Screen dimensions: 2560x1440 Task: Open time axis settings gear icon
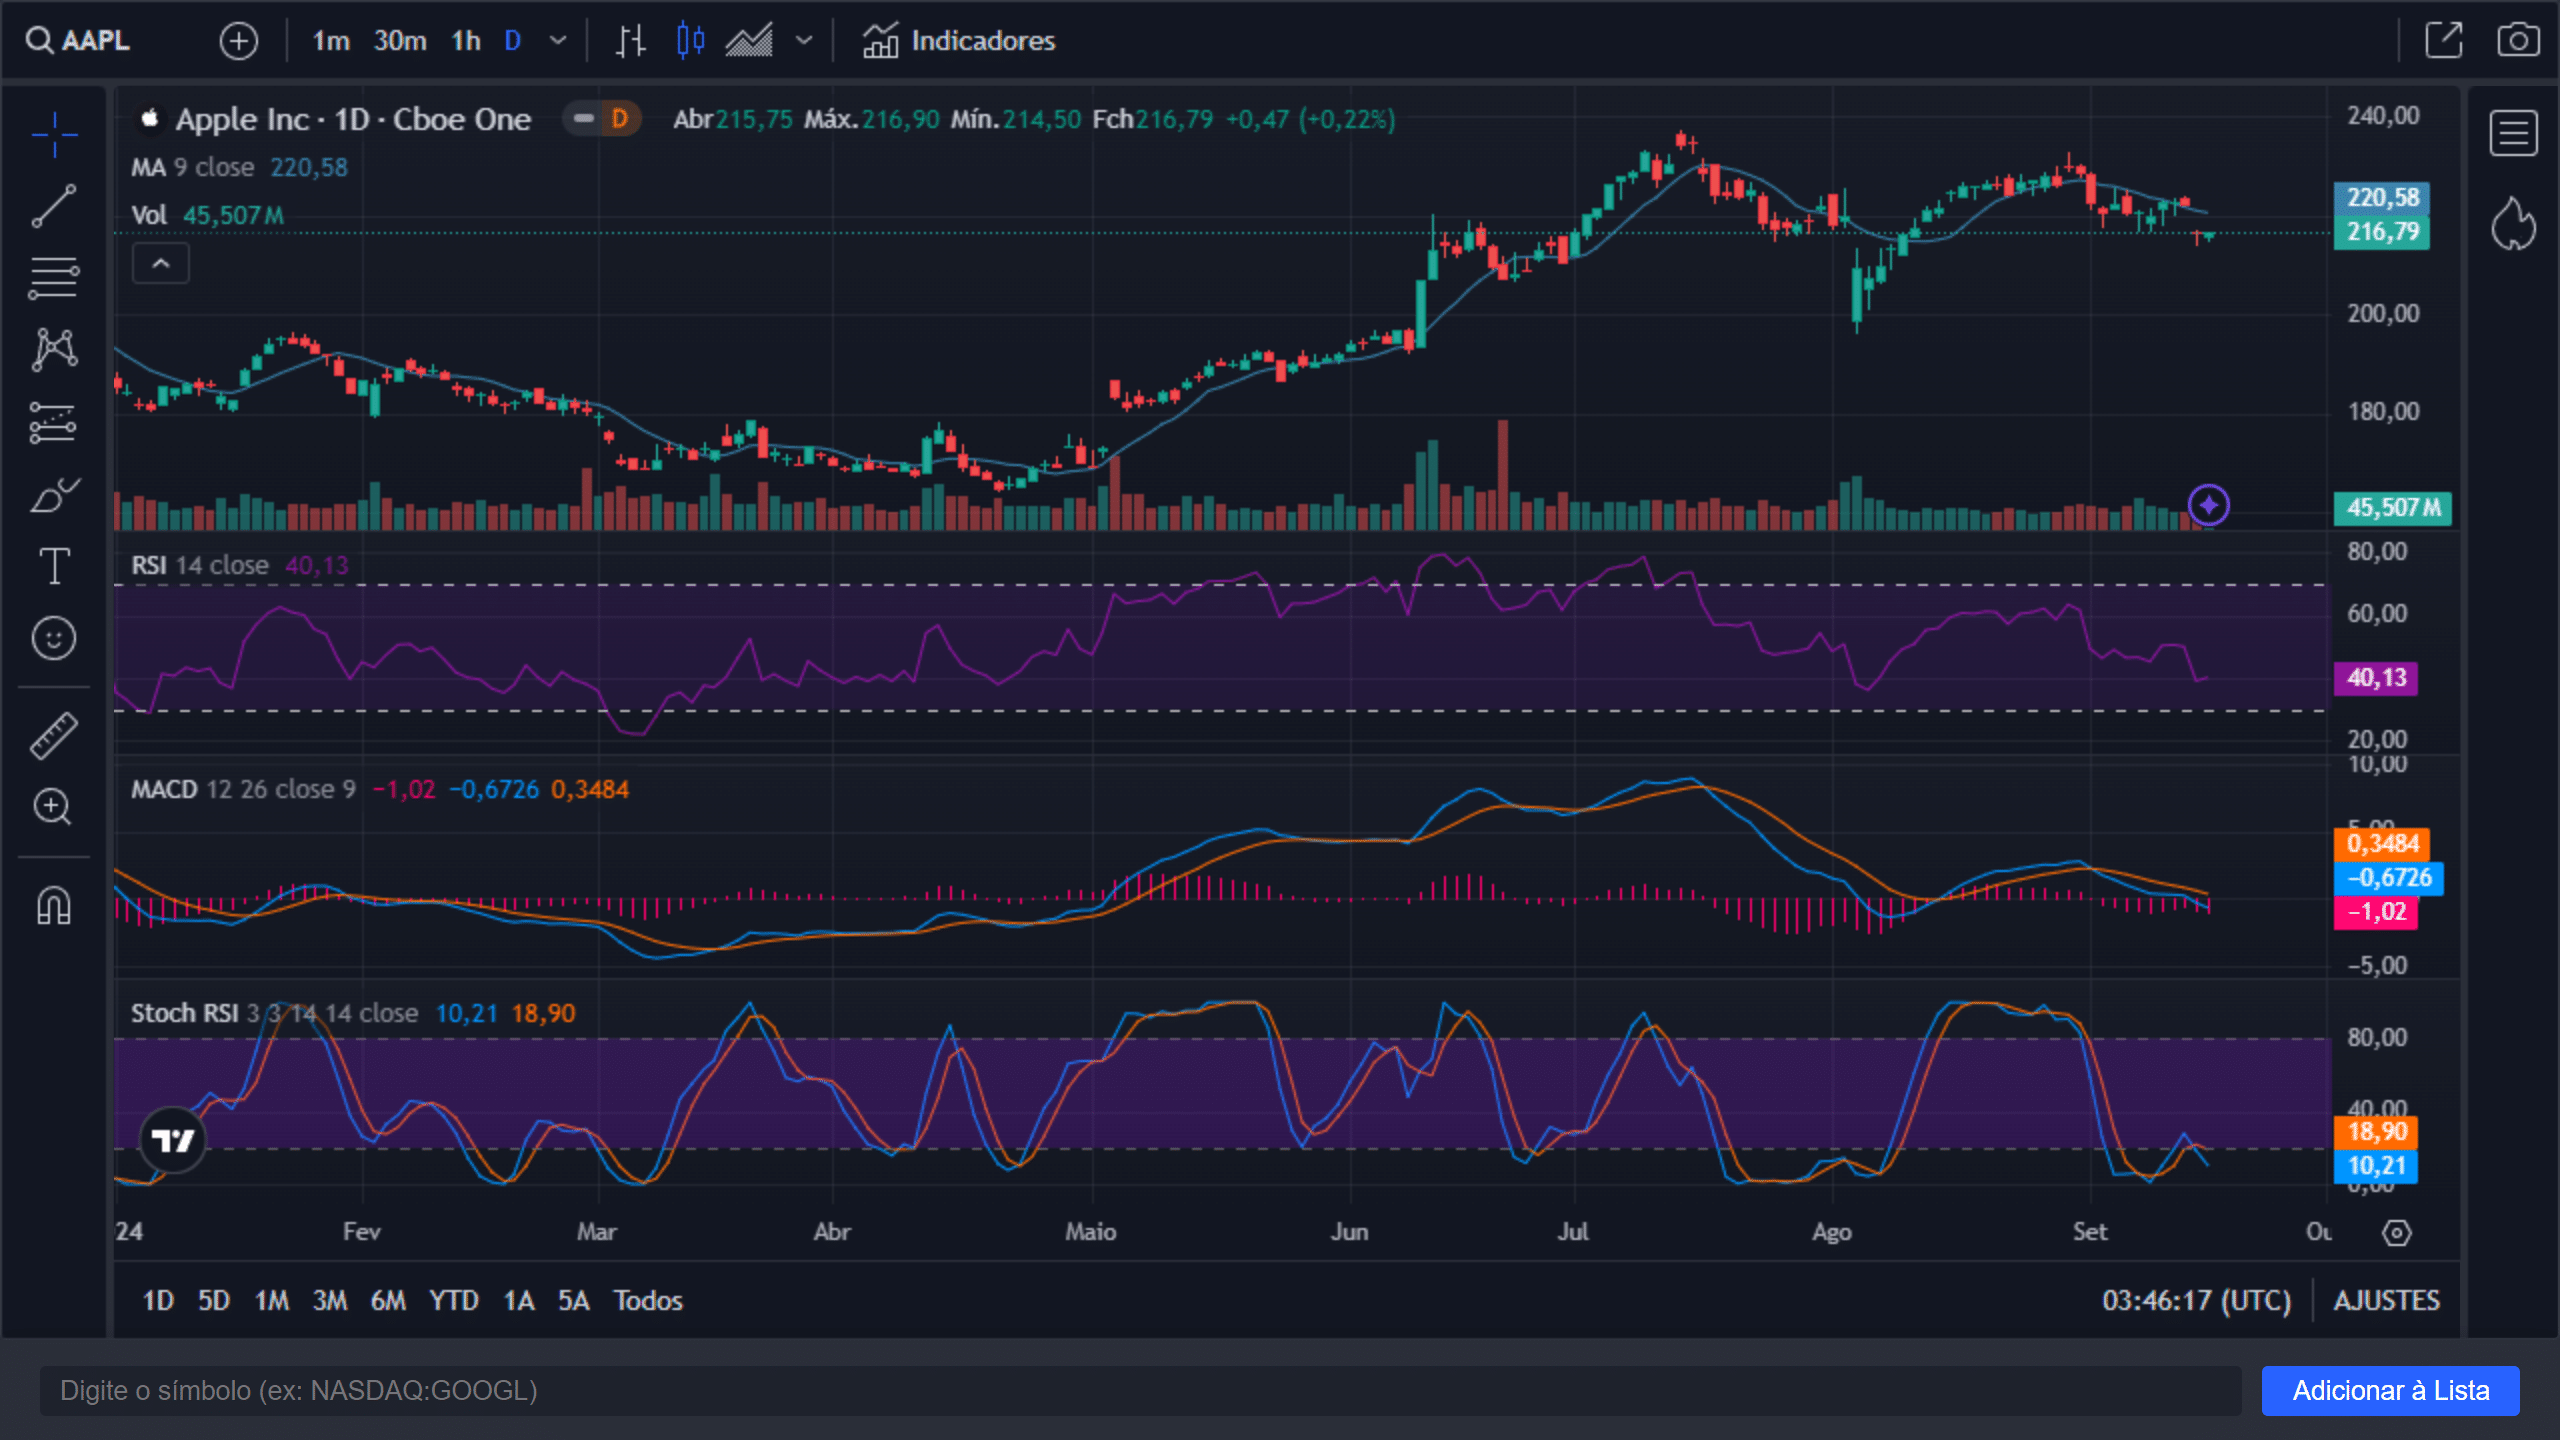[x=2397, y=1232]
